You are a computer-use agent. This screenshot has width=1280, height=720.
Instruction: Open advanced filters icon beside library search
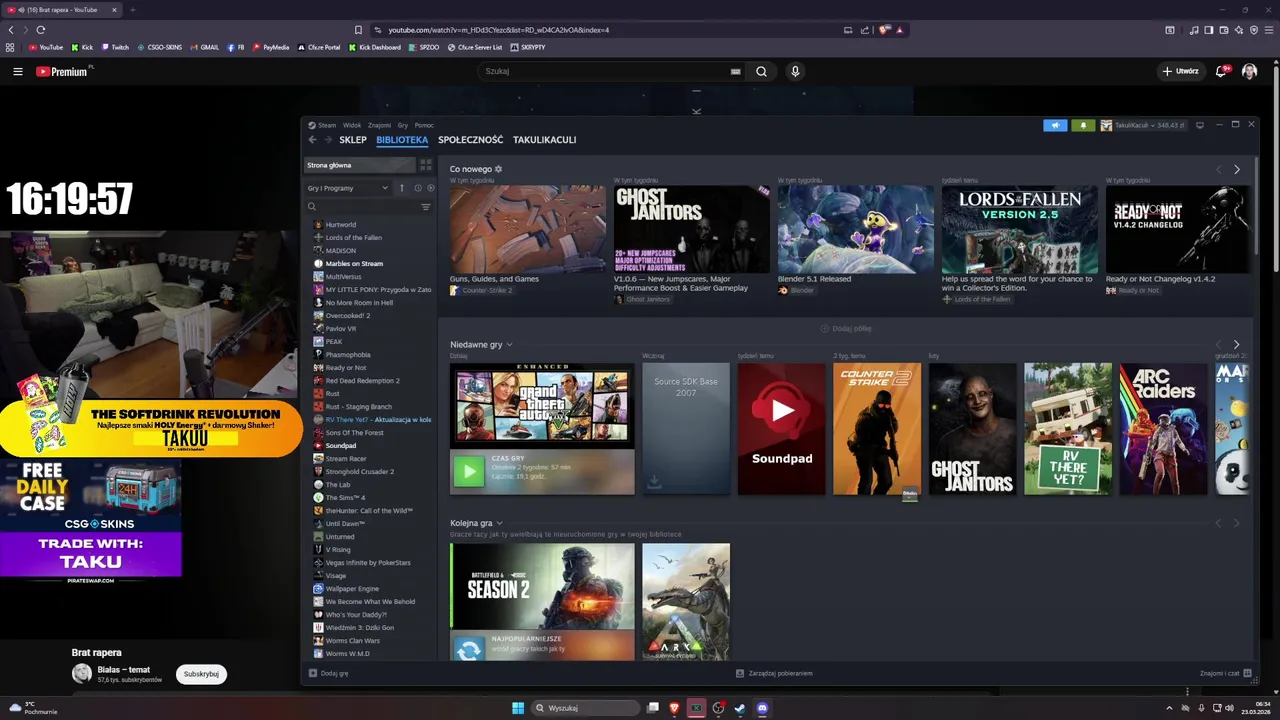tap(425, 207)
